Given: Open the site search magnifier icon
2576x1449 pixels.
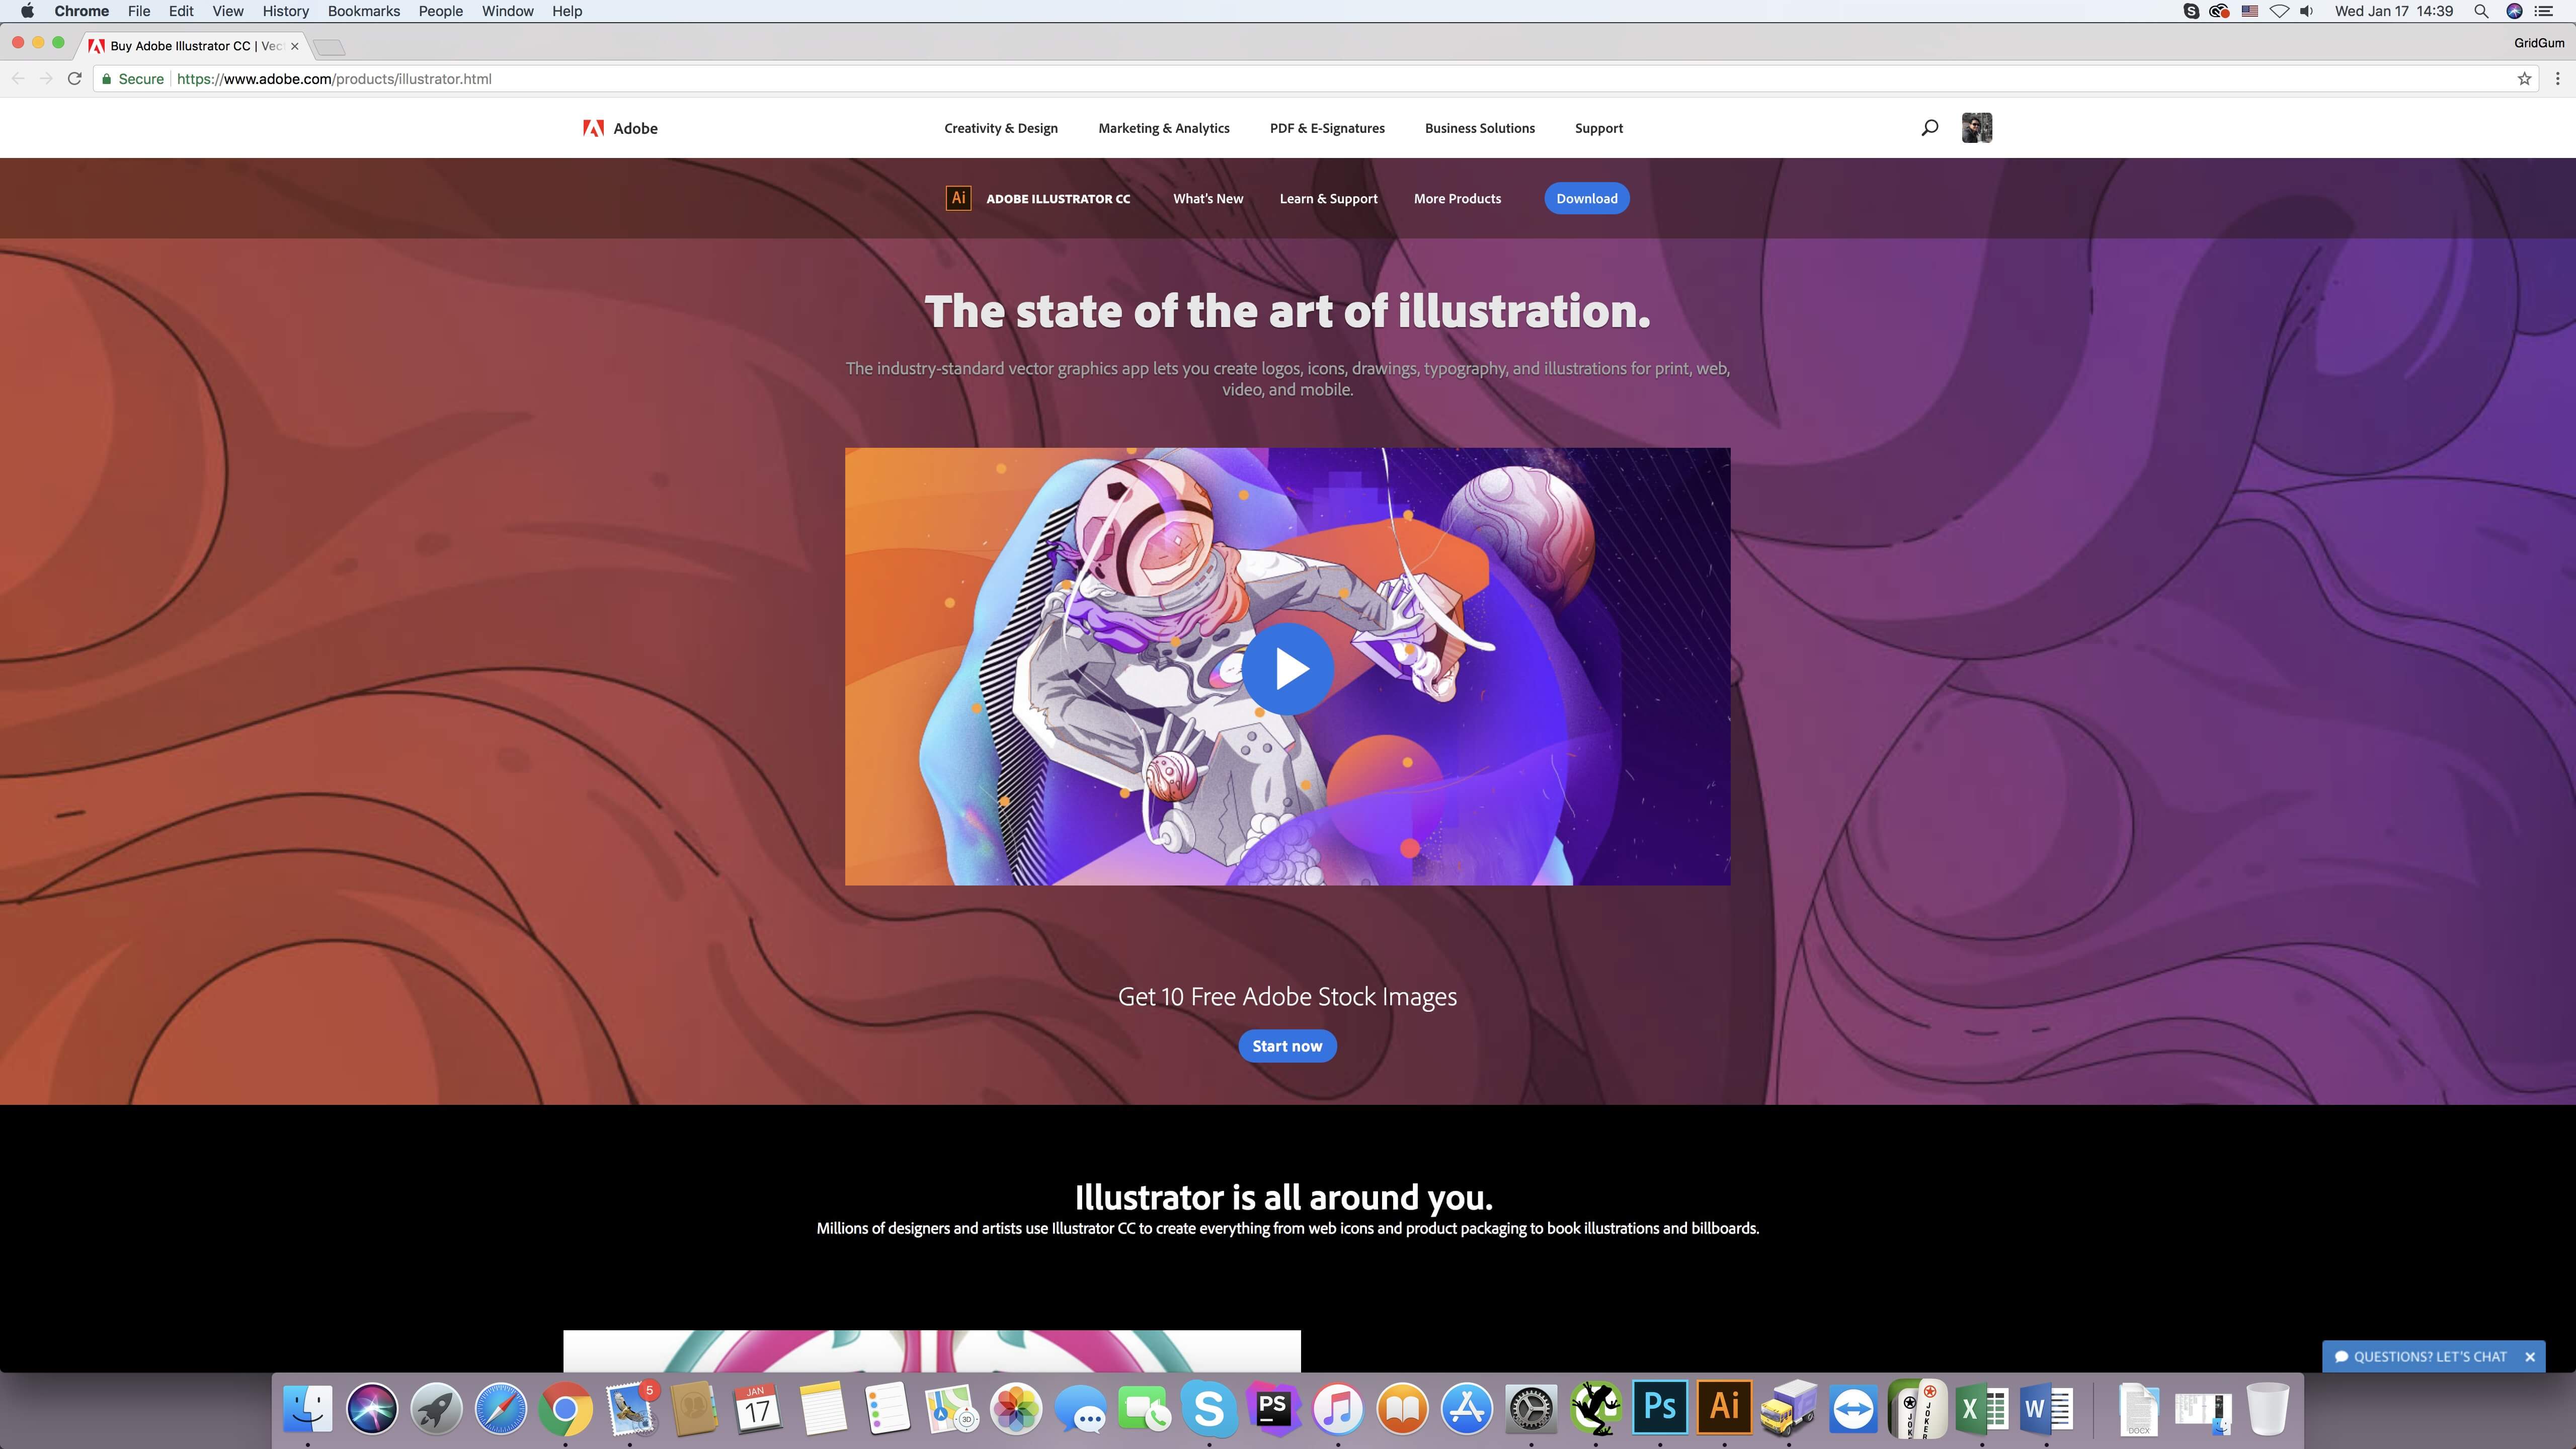Looking at the screenshot, I should (x=1929, y=127).
